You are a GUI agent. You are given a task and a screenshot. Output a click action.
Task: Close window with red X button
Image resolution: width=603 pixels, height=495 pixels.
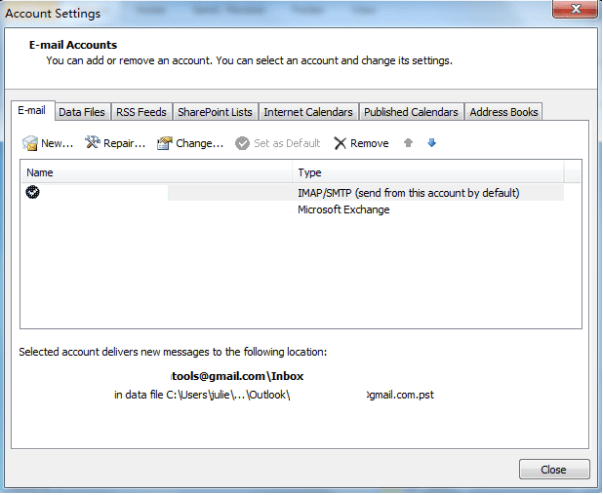(575, 9)
